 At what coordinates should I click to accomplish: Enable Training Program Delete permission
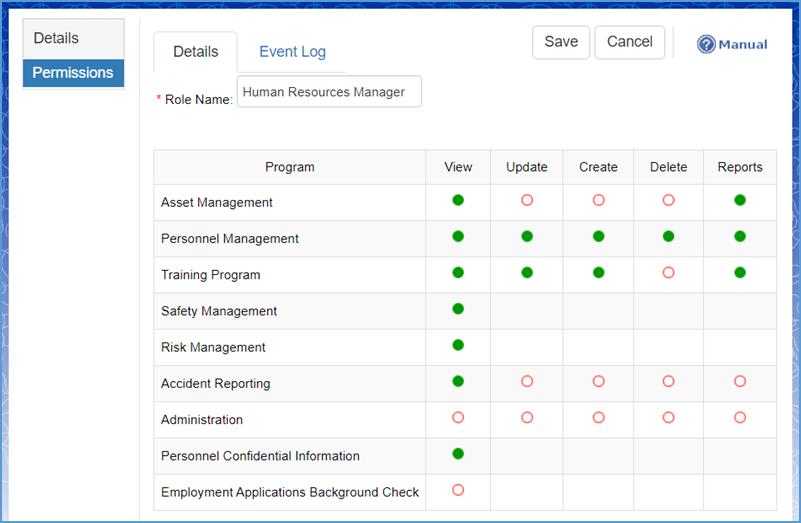pos(668,273)
